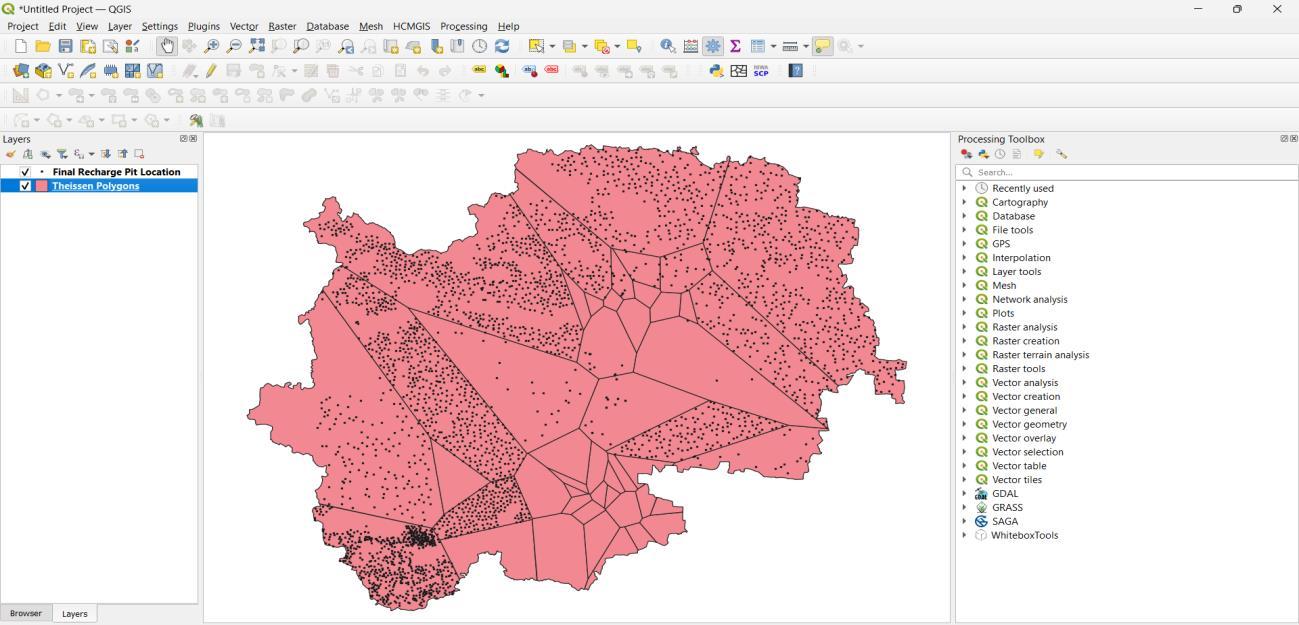
Task: Activate the Identify Features tool
Action: pos(667,46)
